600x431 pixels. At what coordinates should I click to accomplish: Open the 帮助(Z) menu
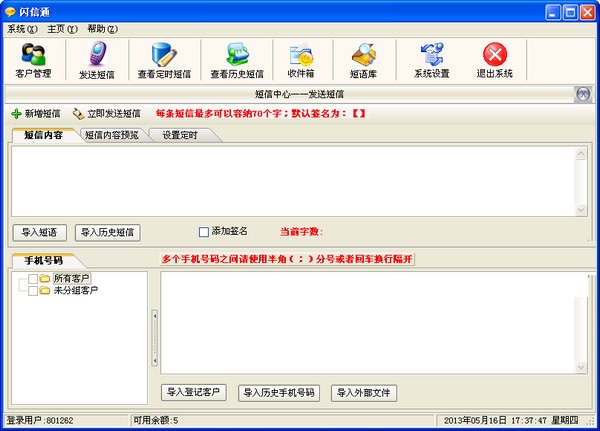coord(102,29)
